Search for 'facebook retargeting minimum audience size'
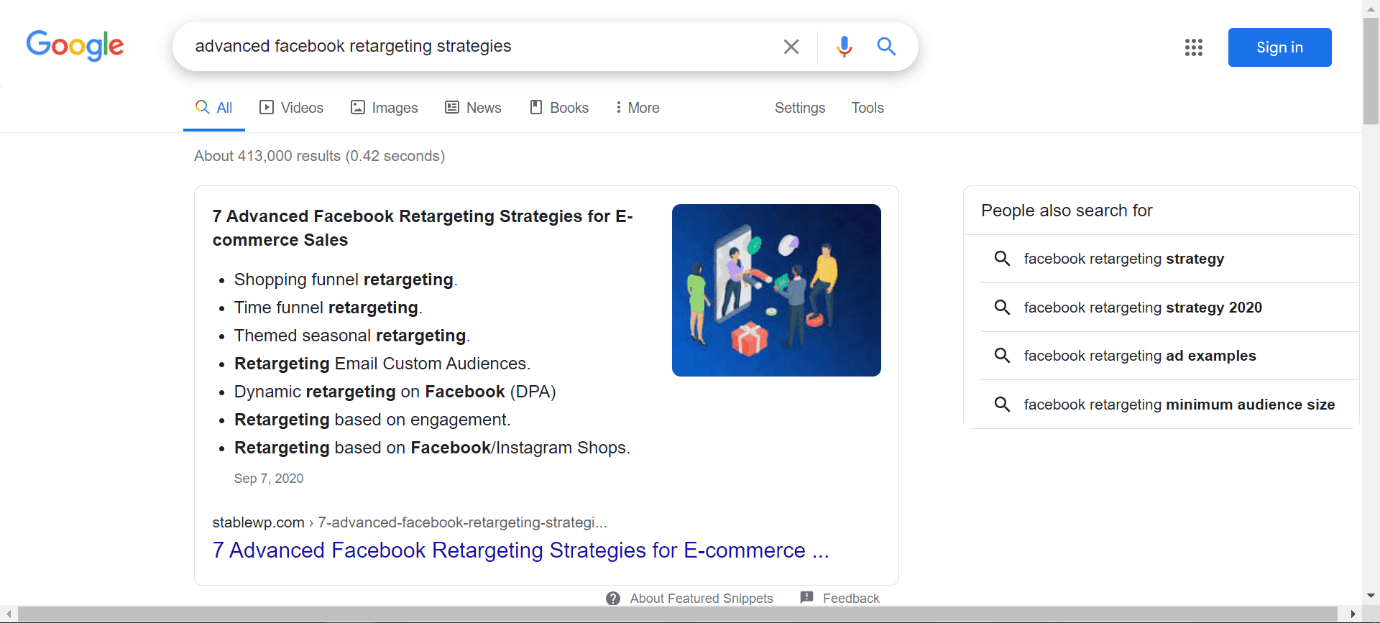Screen dimensions: 1380x623 click(1179, 405)
